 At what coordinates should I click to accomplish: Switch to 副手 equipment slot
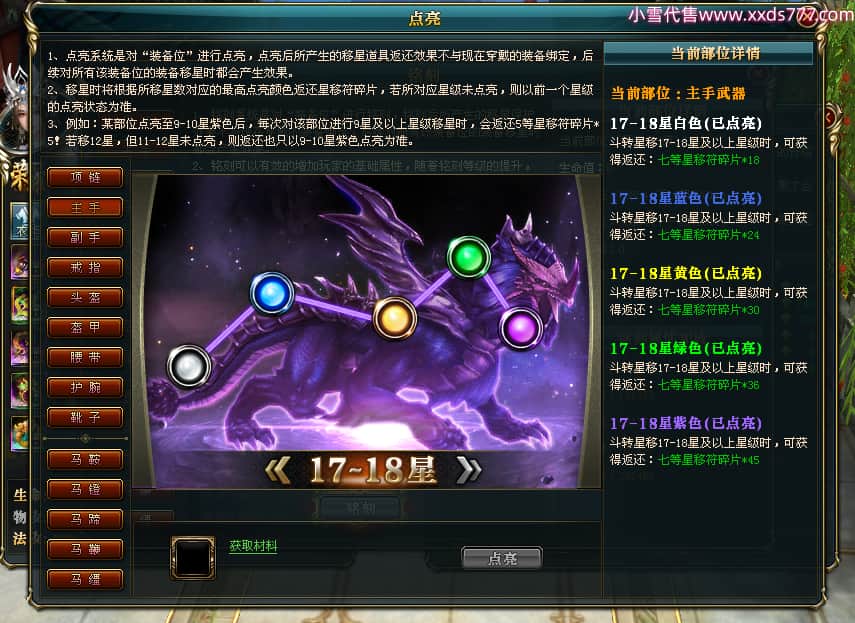85,237
